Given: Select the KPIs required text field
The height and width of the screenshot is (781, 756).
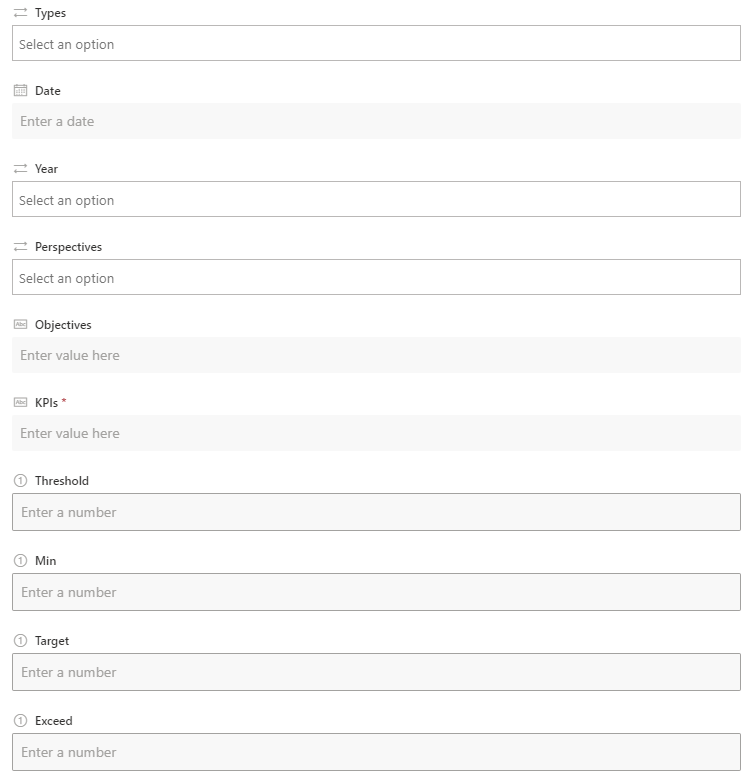Looking at the screenshot, I should coord(376,434).
